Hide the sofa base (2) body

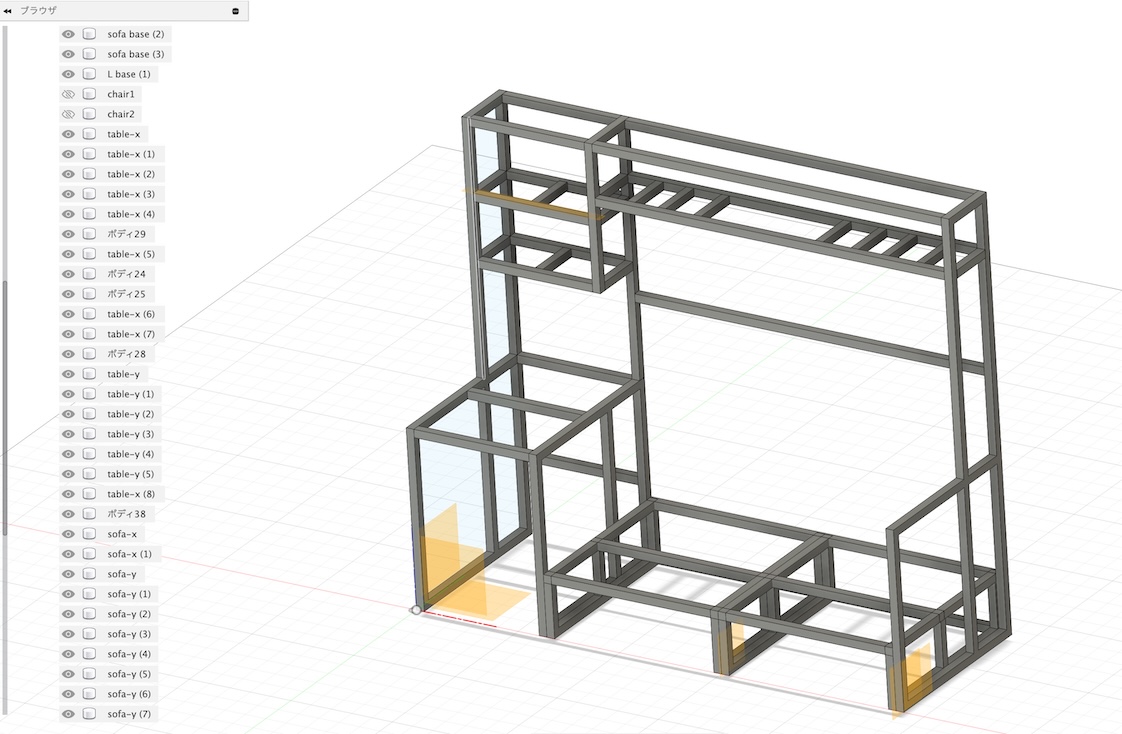pyautogui.click(x=68, y=34)
